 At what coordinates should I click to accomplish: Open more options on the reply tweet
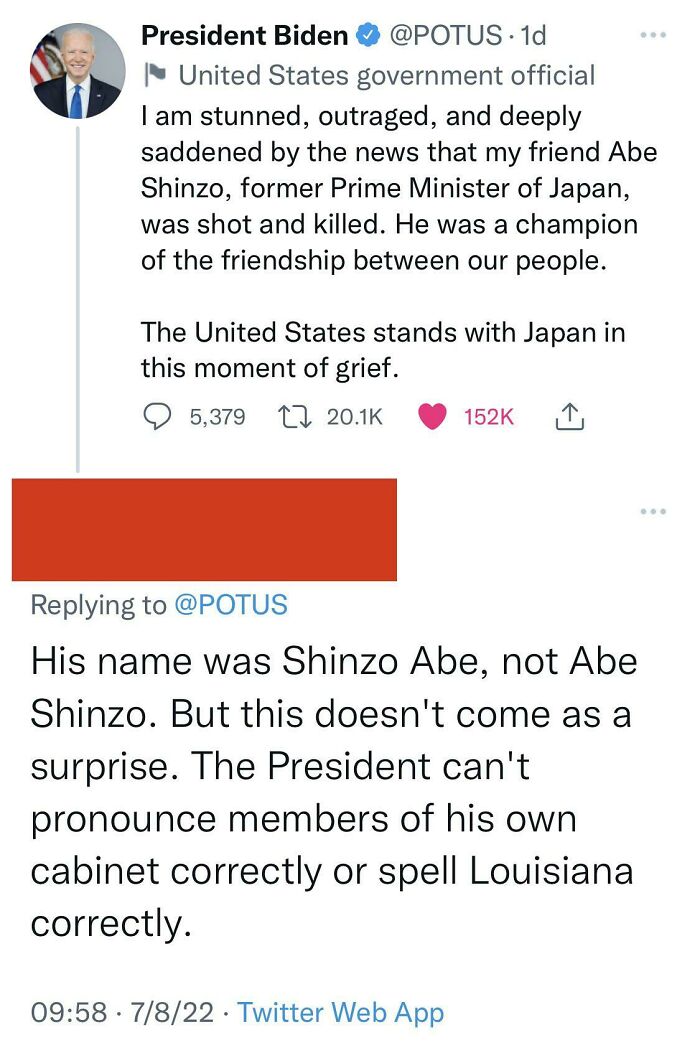[x=653, y=512]
